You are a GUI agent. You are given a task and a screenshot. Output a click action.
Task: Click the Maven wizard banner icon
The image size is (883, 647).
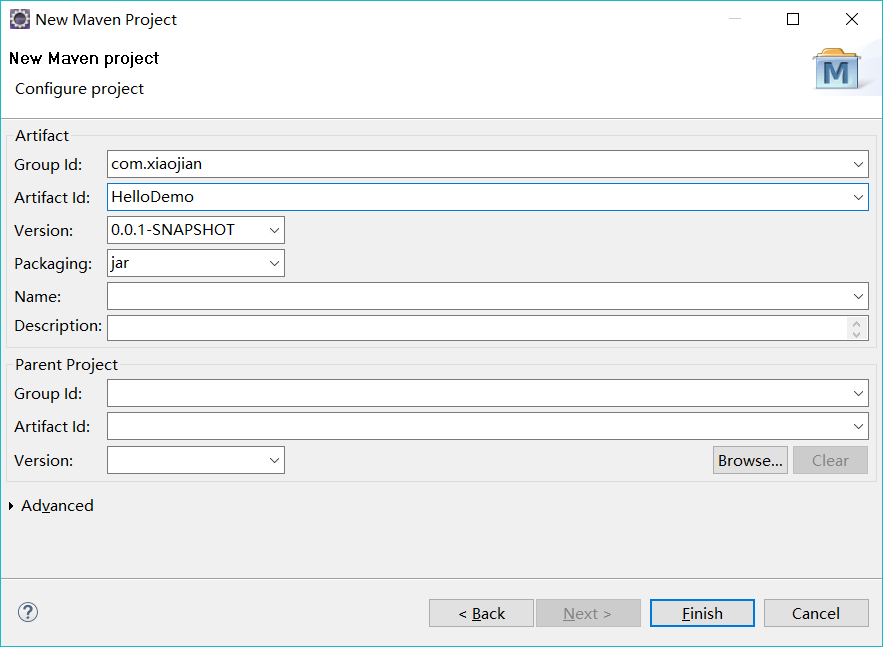tap(837, 69)
